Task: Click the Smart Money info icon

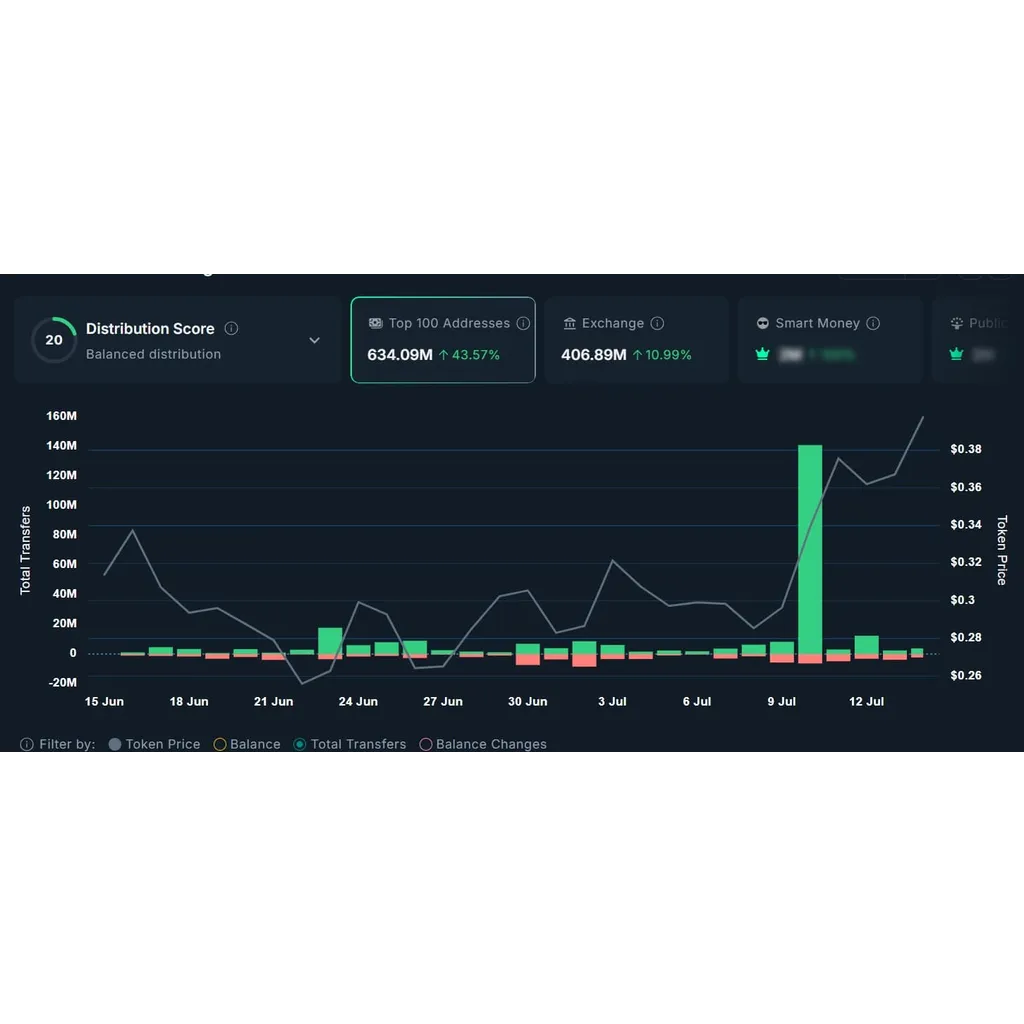Action: point(873,323)
